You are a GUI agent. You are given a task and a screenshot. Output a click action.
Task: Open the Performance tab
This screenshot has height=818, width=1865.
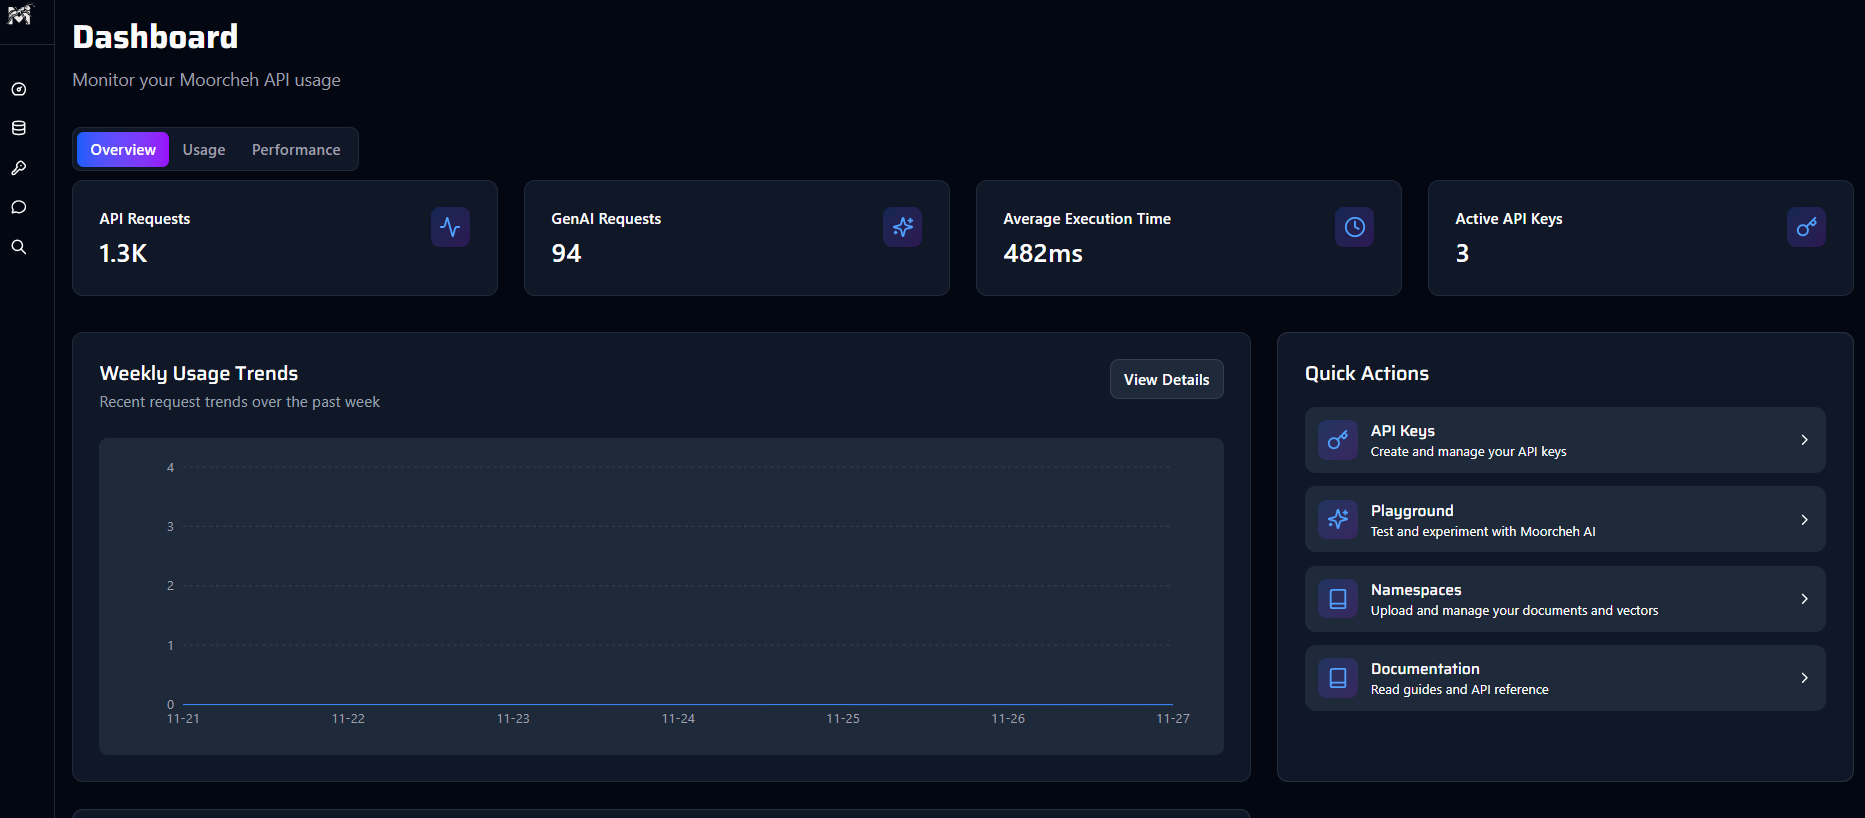tap(296, 150)
